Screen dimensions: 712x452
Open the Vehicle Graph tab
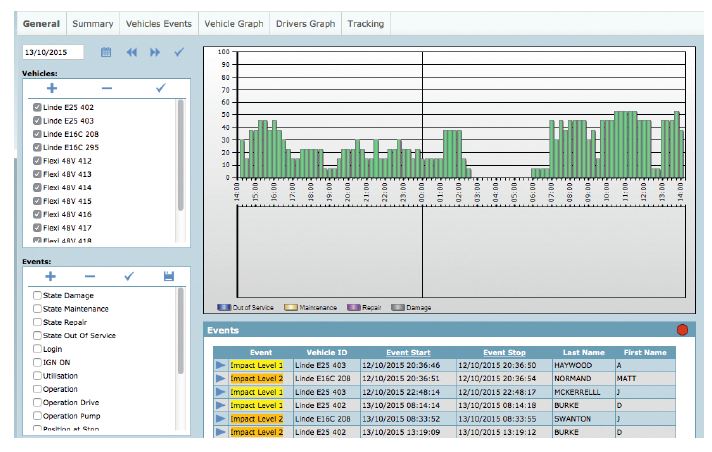[x=233, y=24]
